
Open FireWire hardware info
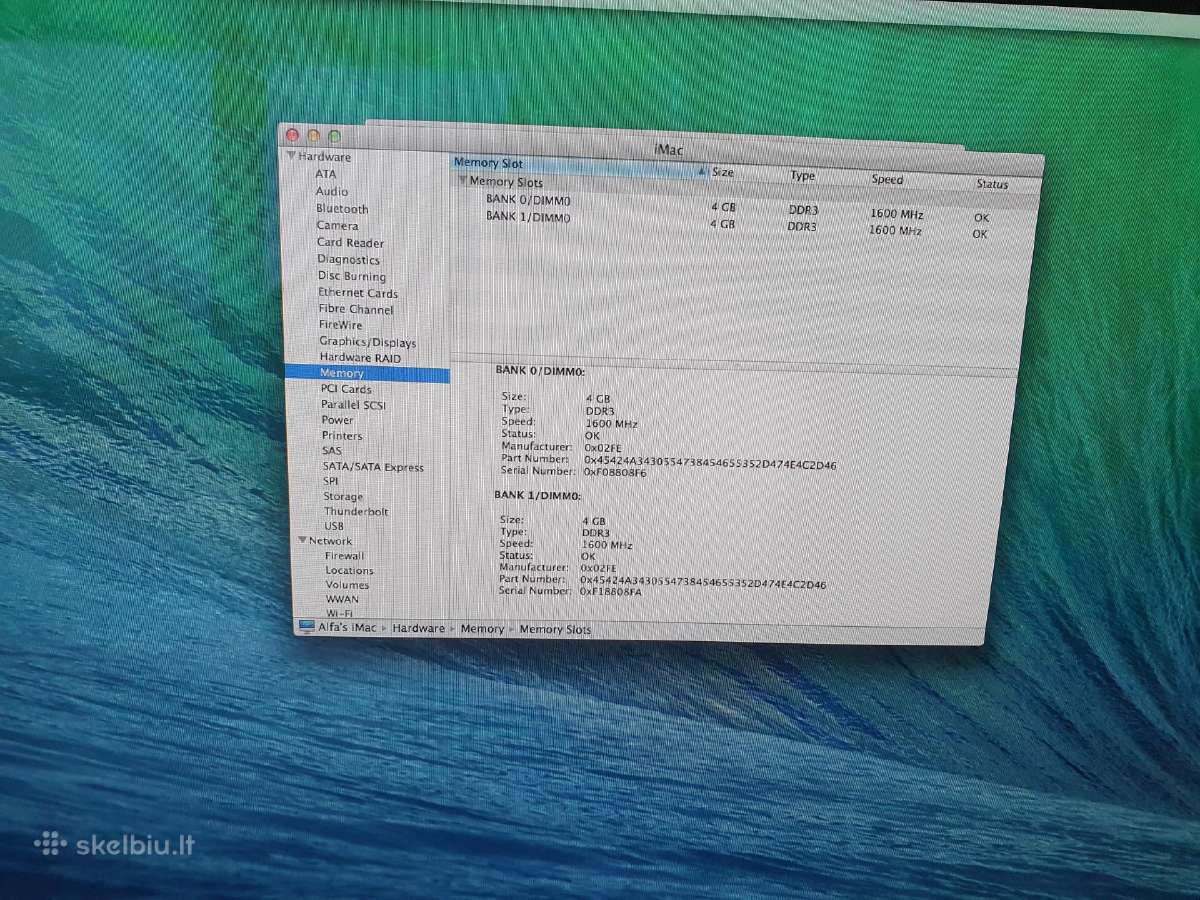coord(341,325)
